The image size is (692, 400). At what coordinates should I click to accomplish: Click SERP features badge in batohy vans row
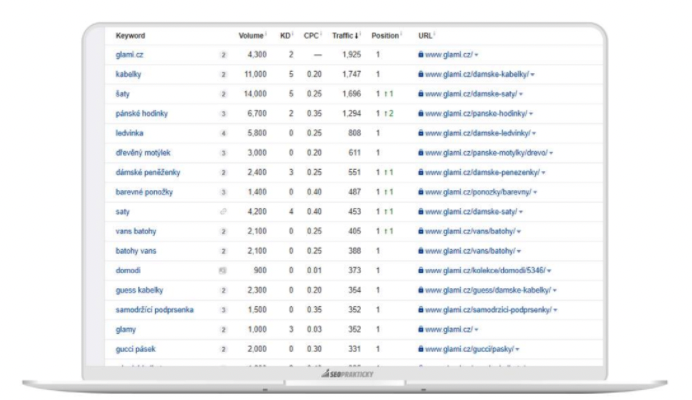[x=223, y=251]
